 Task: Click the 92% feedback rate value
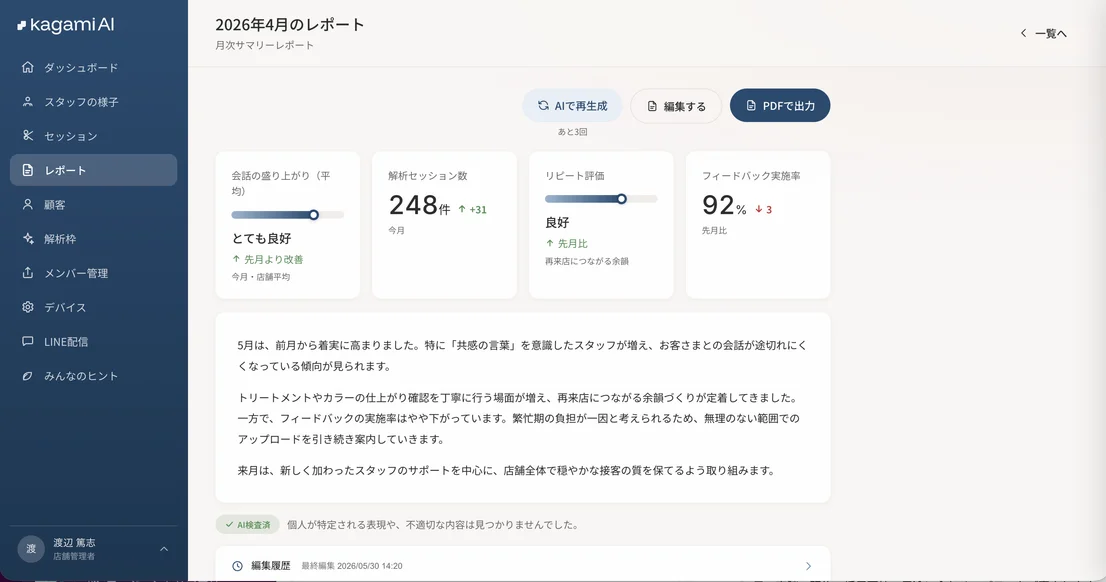724,205
